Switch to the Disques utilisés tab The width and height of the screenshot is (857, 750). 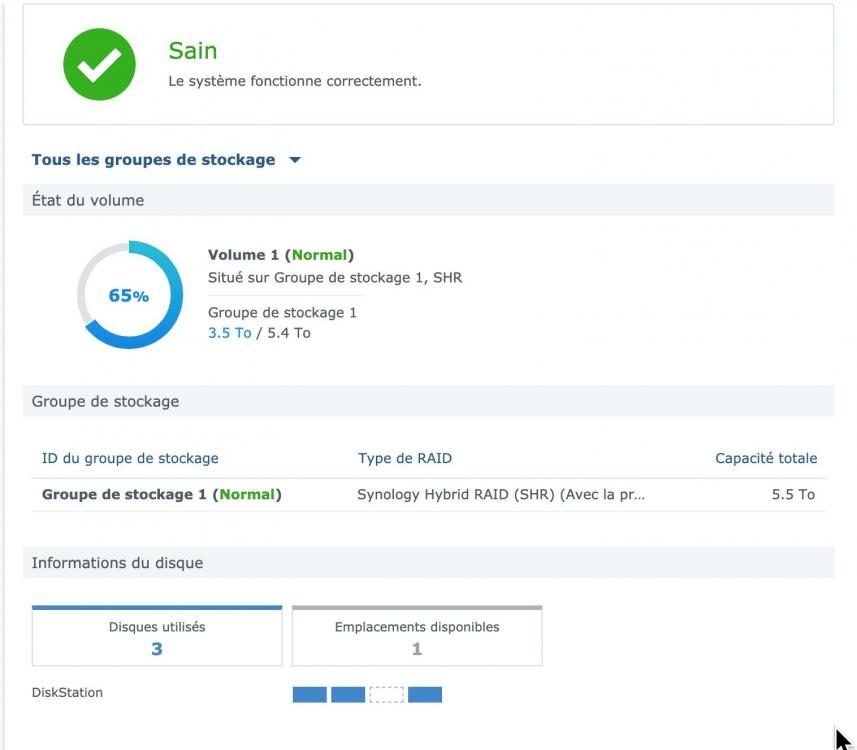157,637
